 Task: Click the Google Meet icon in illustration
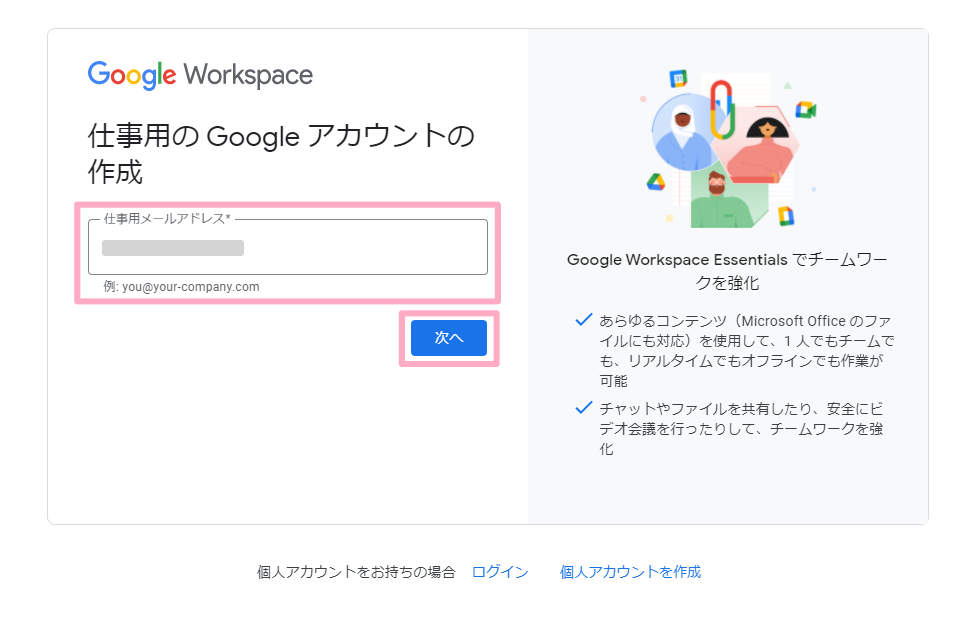pos(806,110)
